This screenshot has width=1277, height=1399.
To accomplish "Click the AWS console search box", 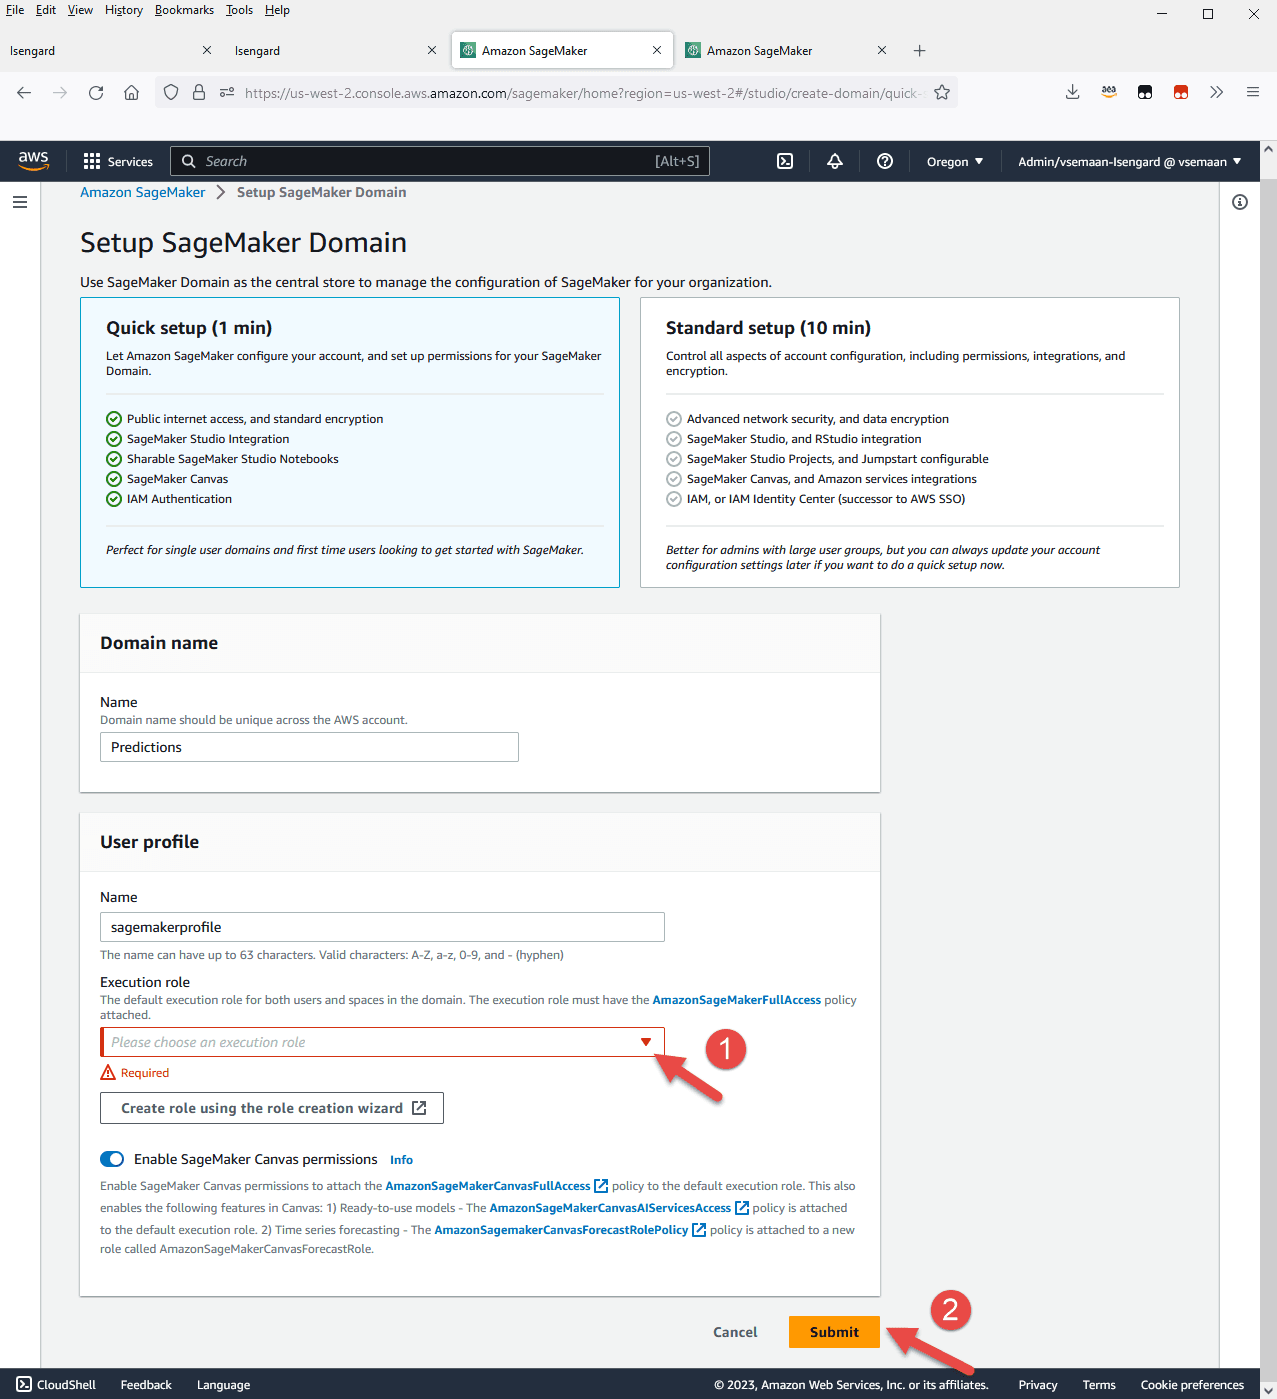I will click(x=440, y=161).
